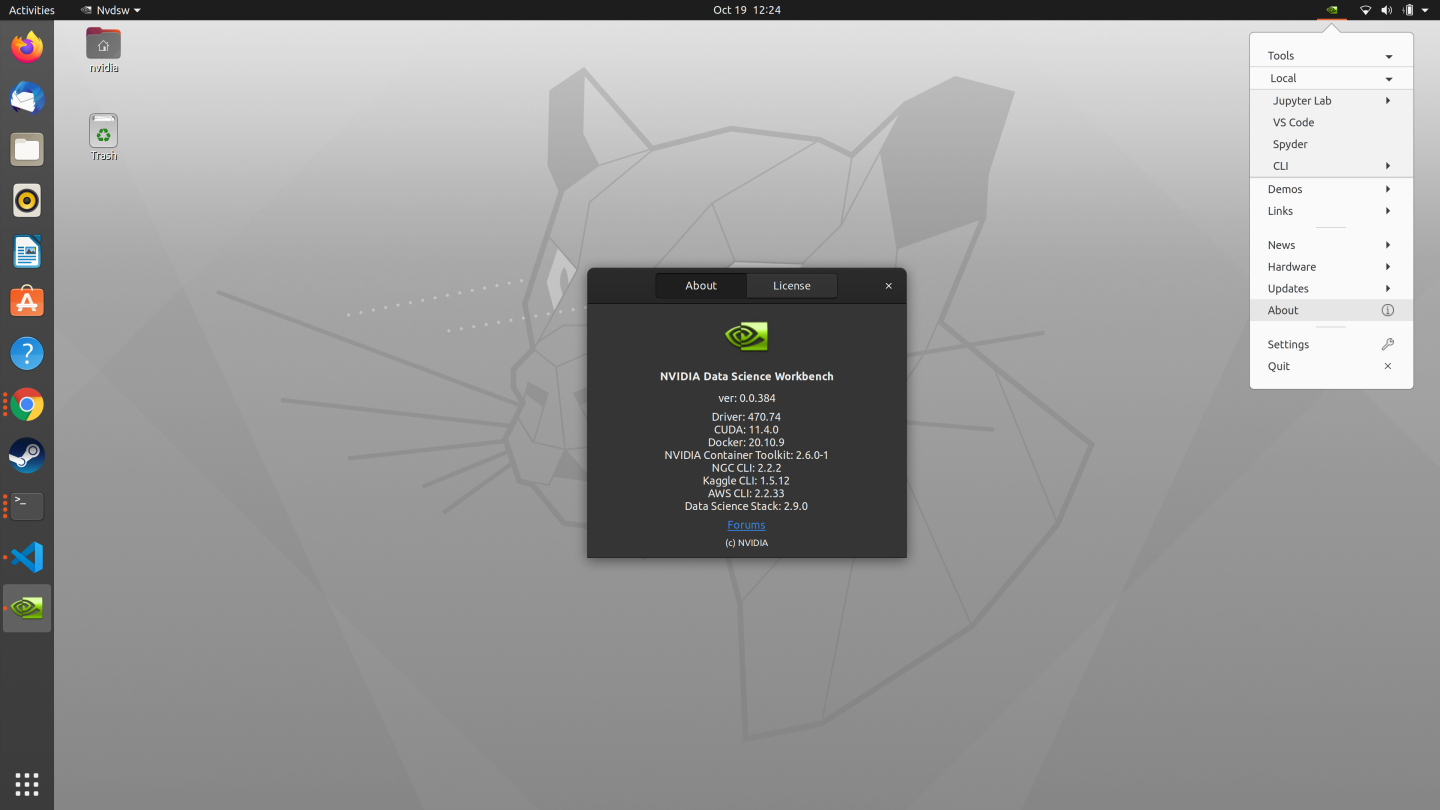Open Steam from the dock
This screenshot has width=1440, height=810.
click(27, 456)
